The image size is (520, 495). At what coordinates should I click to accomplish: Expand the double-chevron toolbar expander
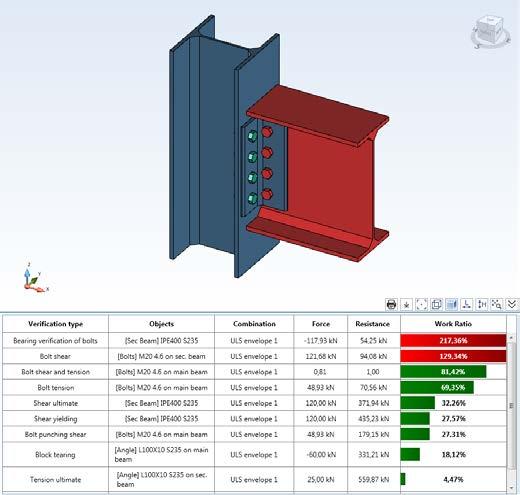[512, 304]
